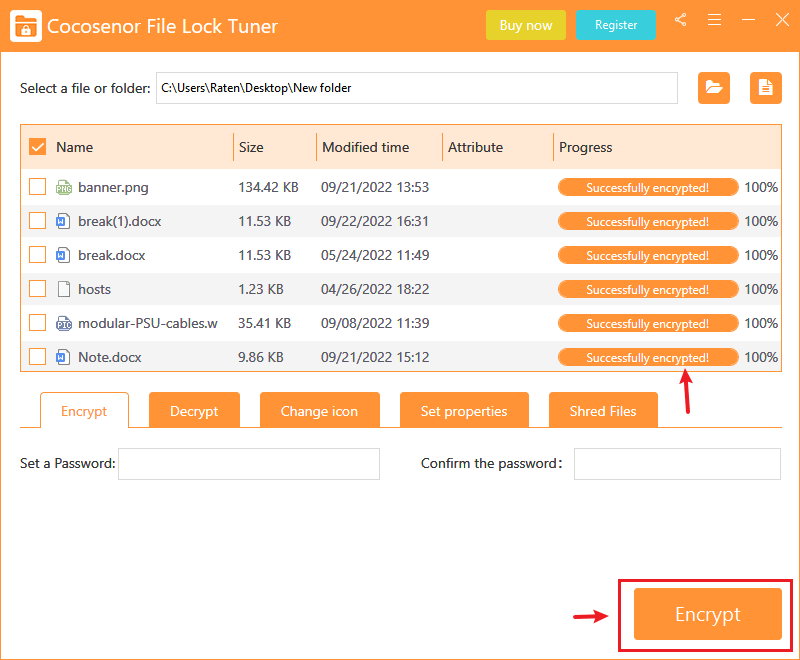The width and height of the screenshot is (800, 660).
Task: Open the hamburger menu icon
Action: point(714,20)
